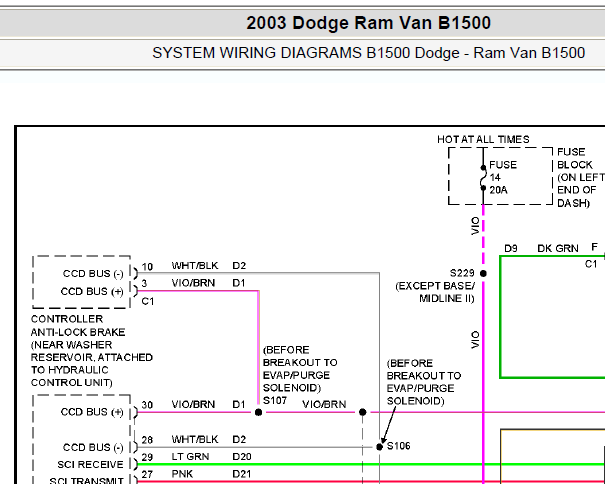605x484 pixels.
Task: Click the CCD BUS (+) pin 3 terminal
Action: (135, 291)
